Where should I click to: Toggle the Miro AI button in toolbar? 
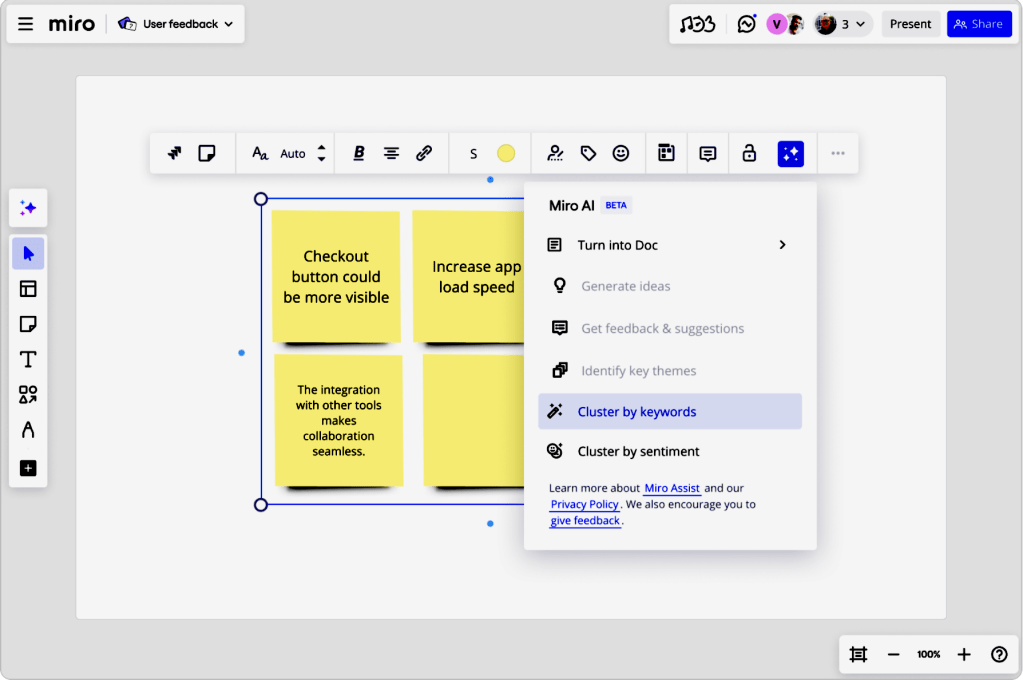tap(791, 154)
